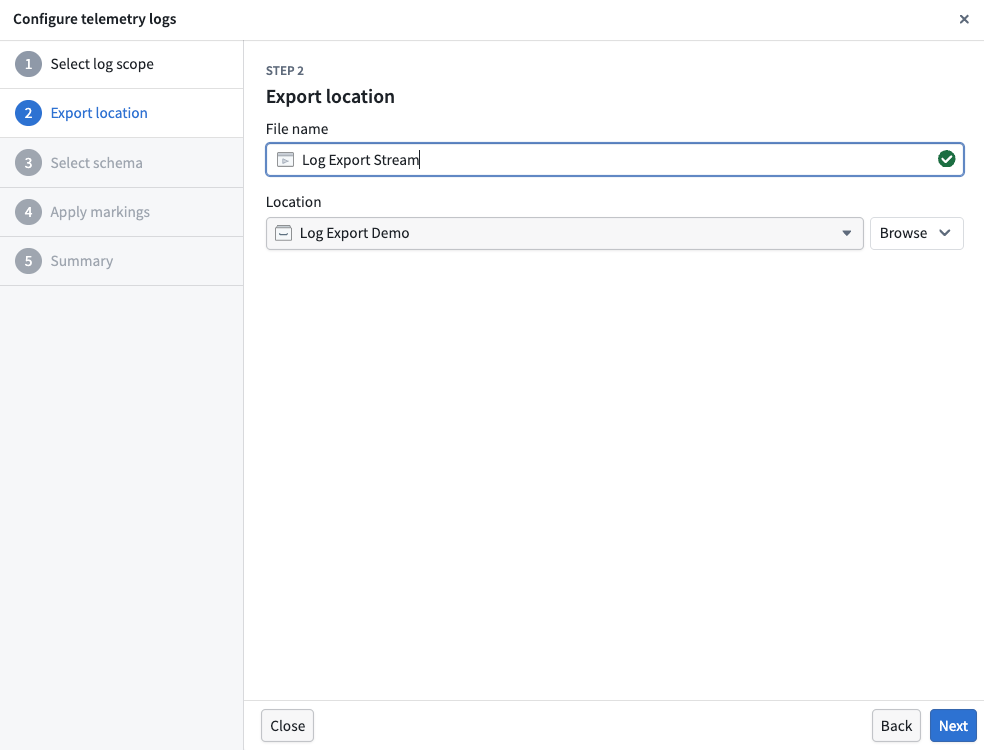The image size is (984, 750).
Task: Click the Next button
Action: 953,726
